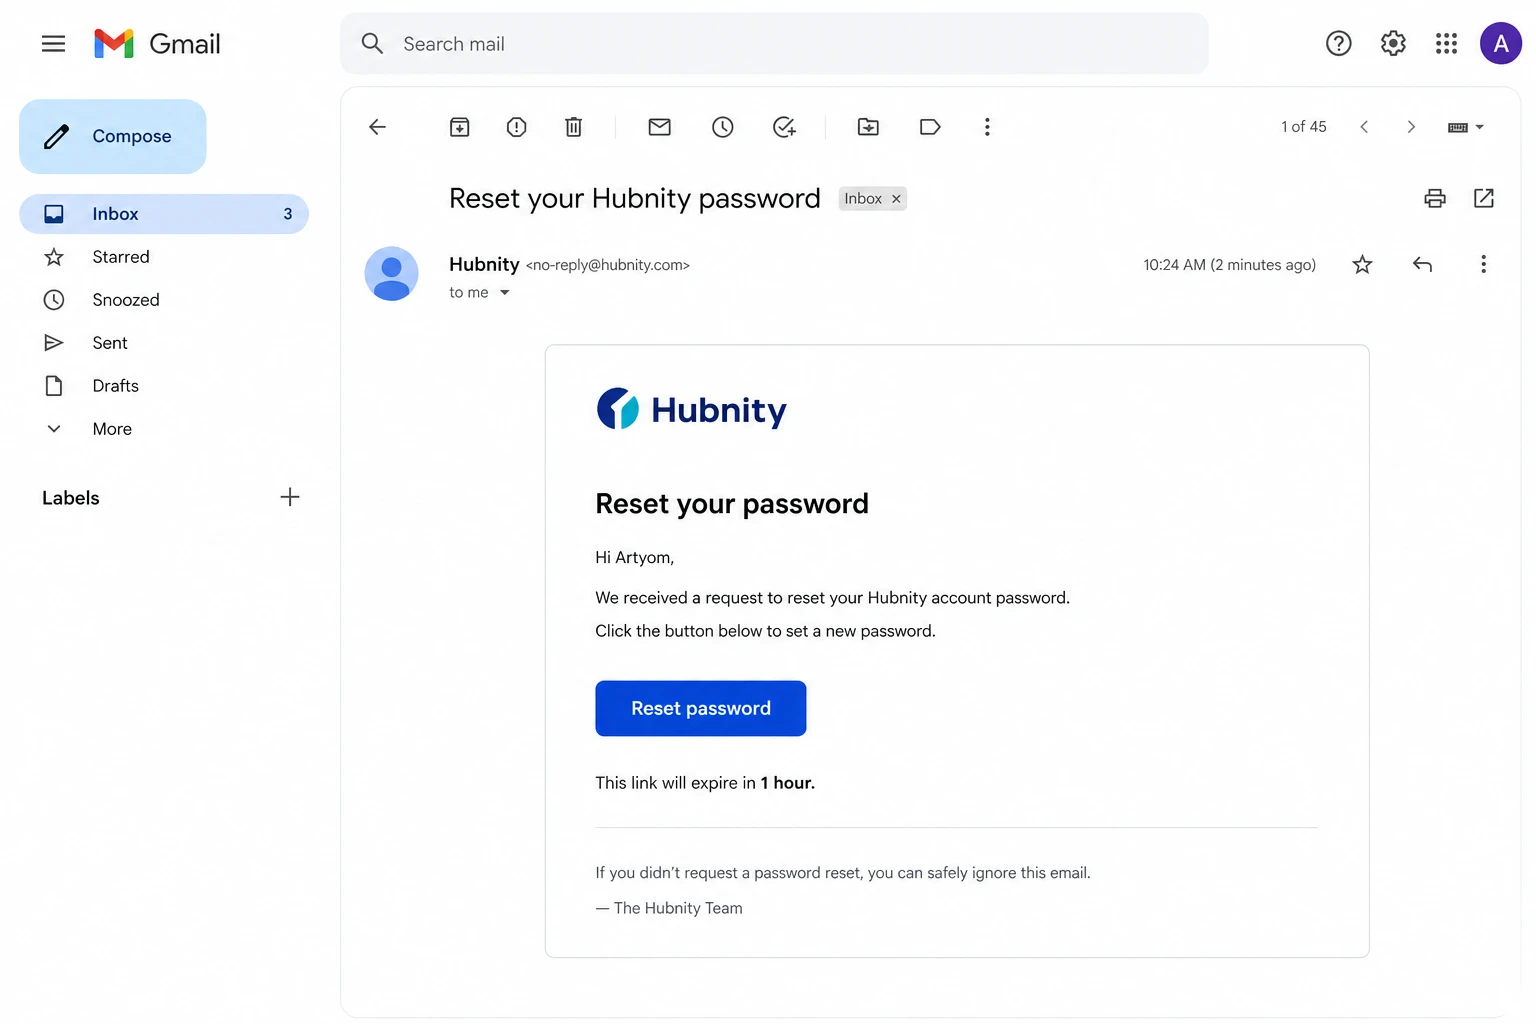
Task: Click the search magnifier icon
Action: point(372,44)
